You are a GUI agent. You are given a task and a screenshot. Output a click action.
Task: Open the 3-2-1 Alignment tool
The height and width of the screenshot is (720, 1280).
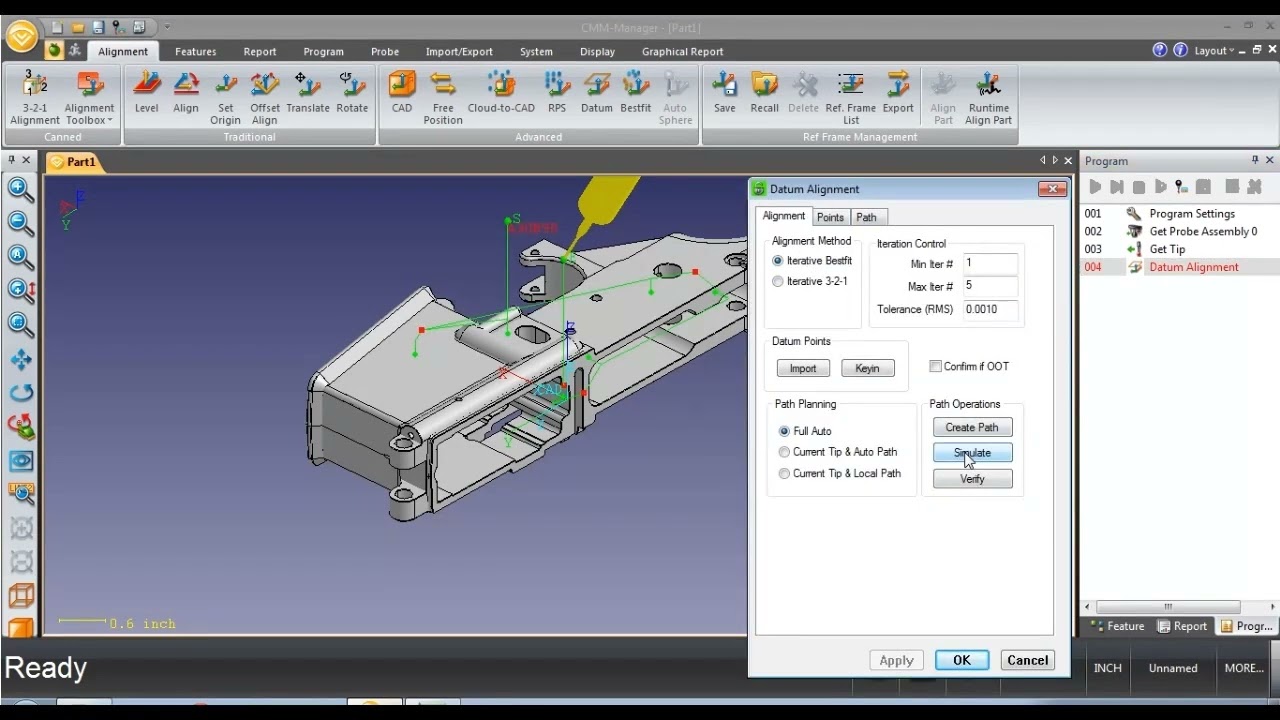[35, 98]
